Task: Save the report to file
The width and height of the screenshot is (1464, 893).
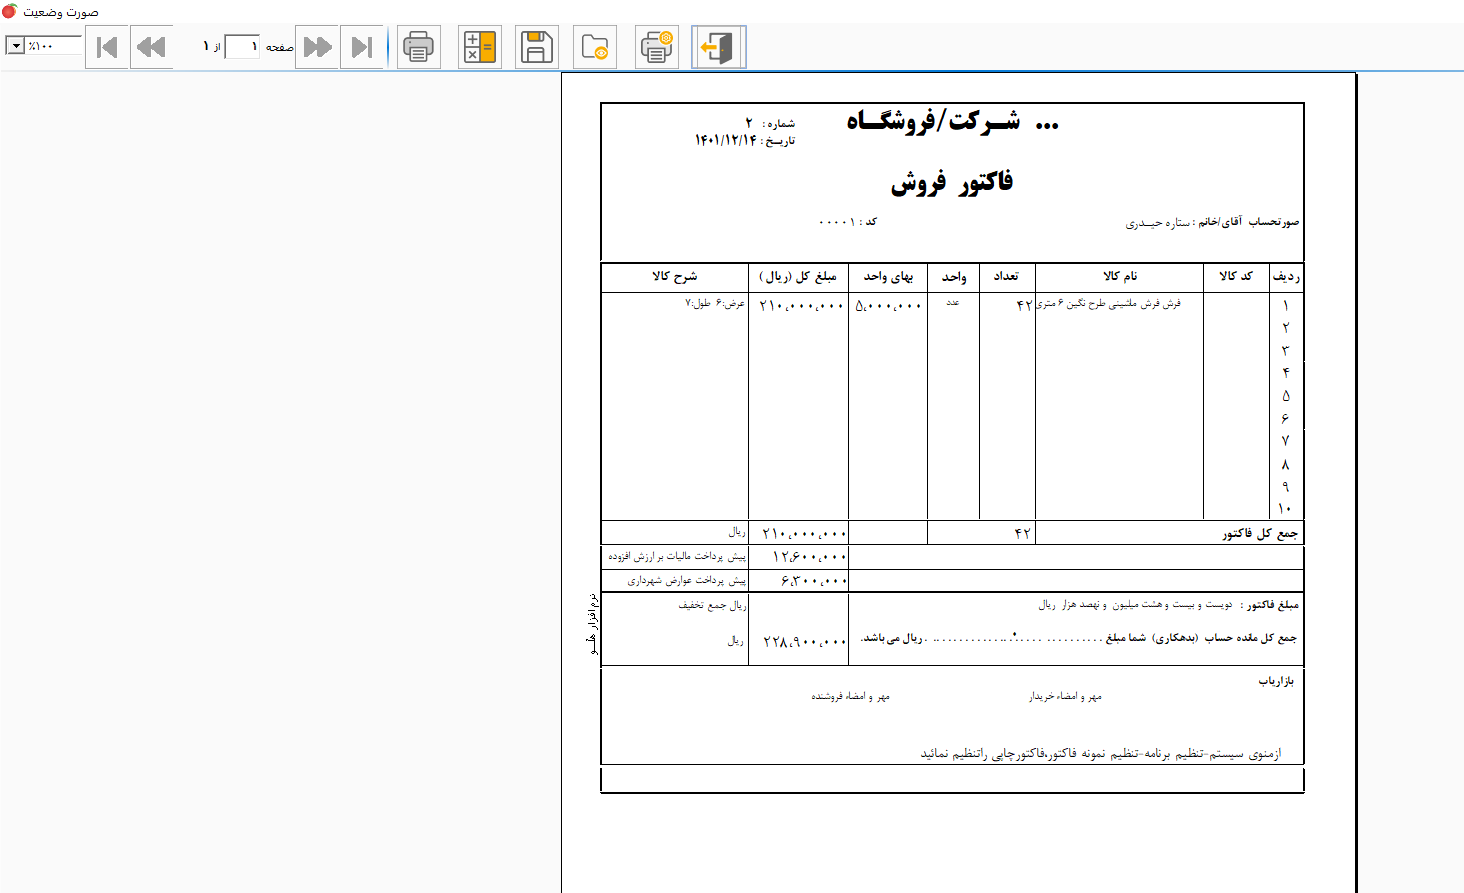Action: pos(537,47)
